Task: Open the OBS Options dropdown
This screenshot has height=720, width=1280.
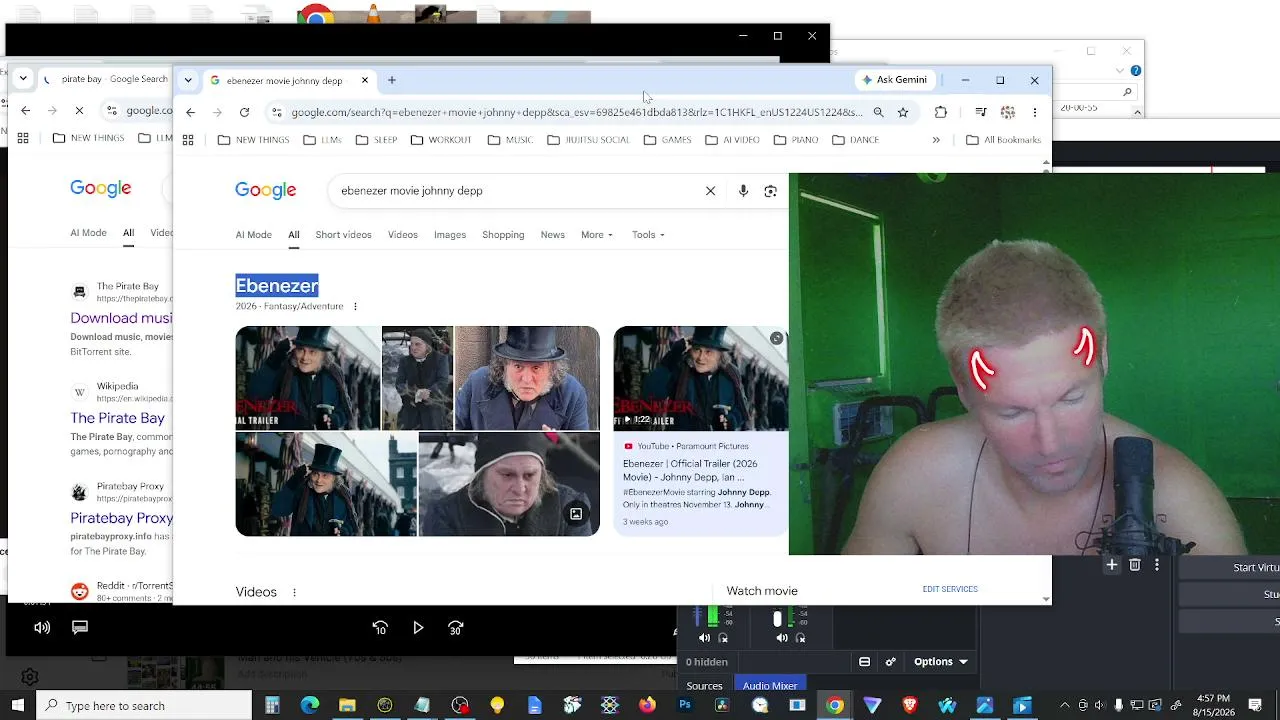Action: pos(941,662)
